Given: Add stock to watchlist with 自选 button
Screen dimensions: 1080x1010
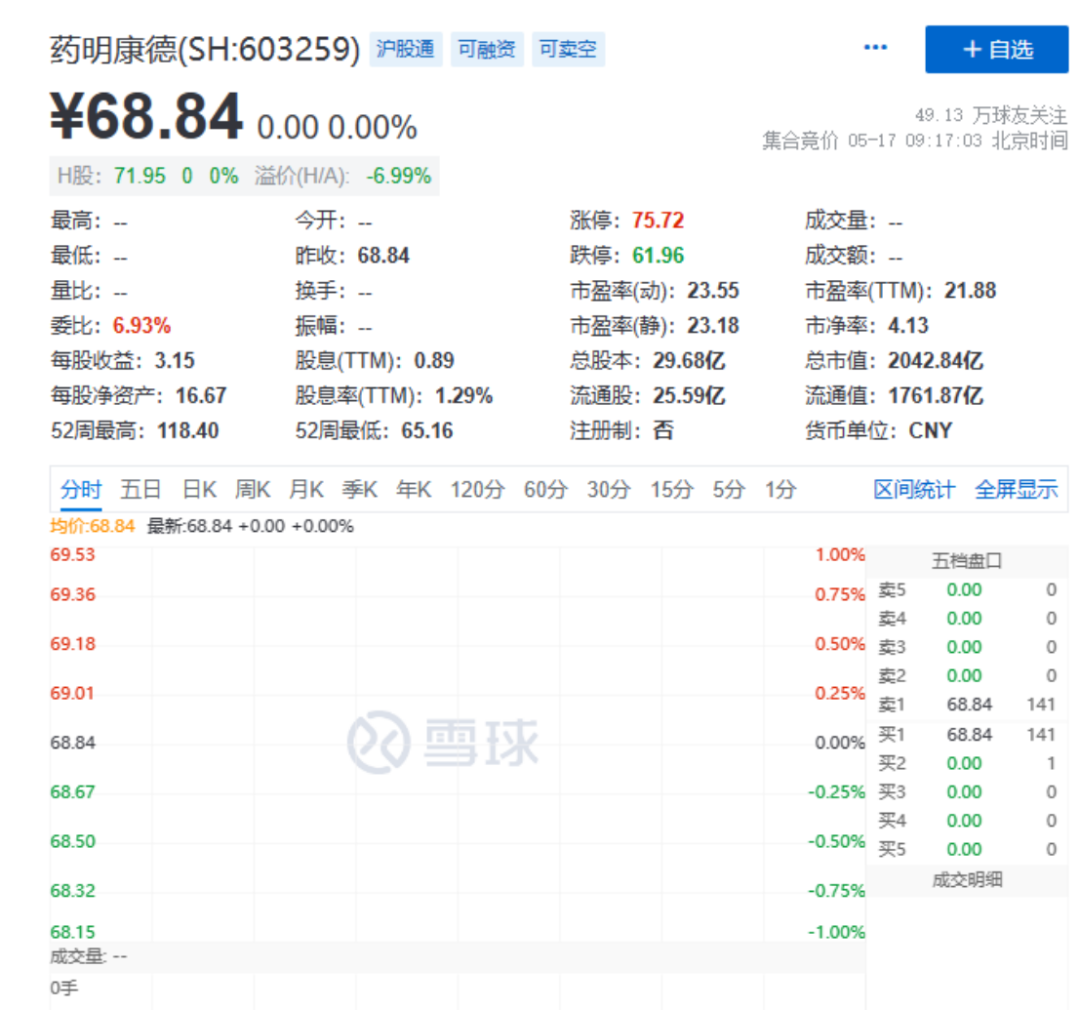Looking at the screenshot, I should pyautogui.click(x=996, y=49).
